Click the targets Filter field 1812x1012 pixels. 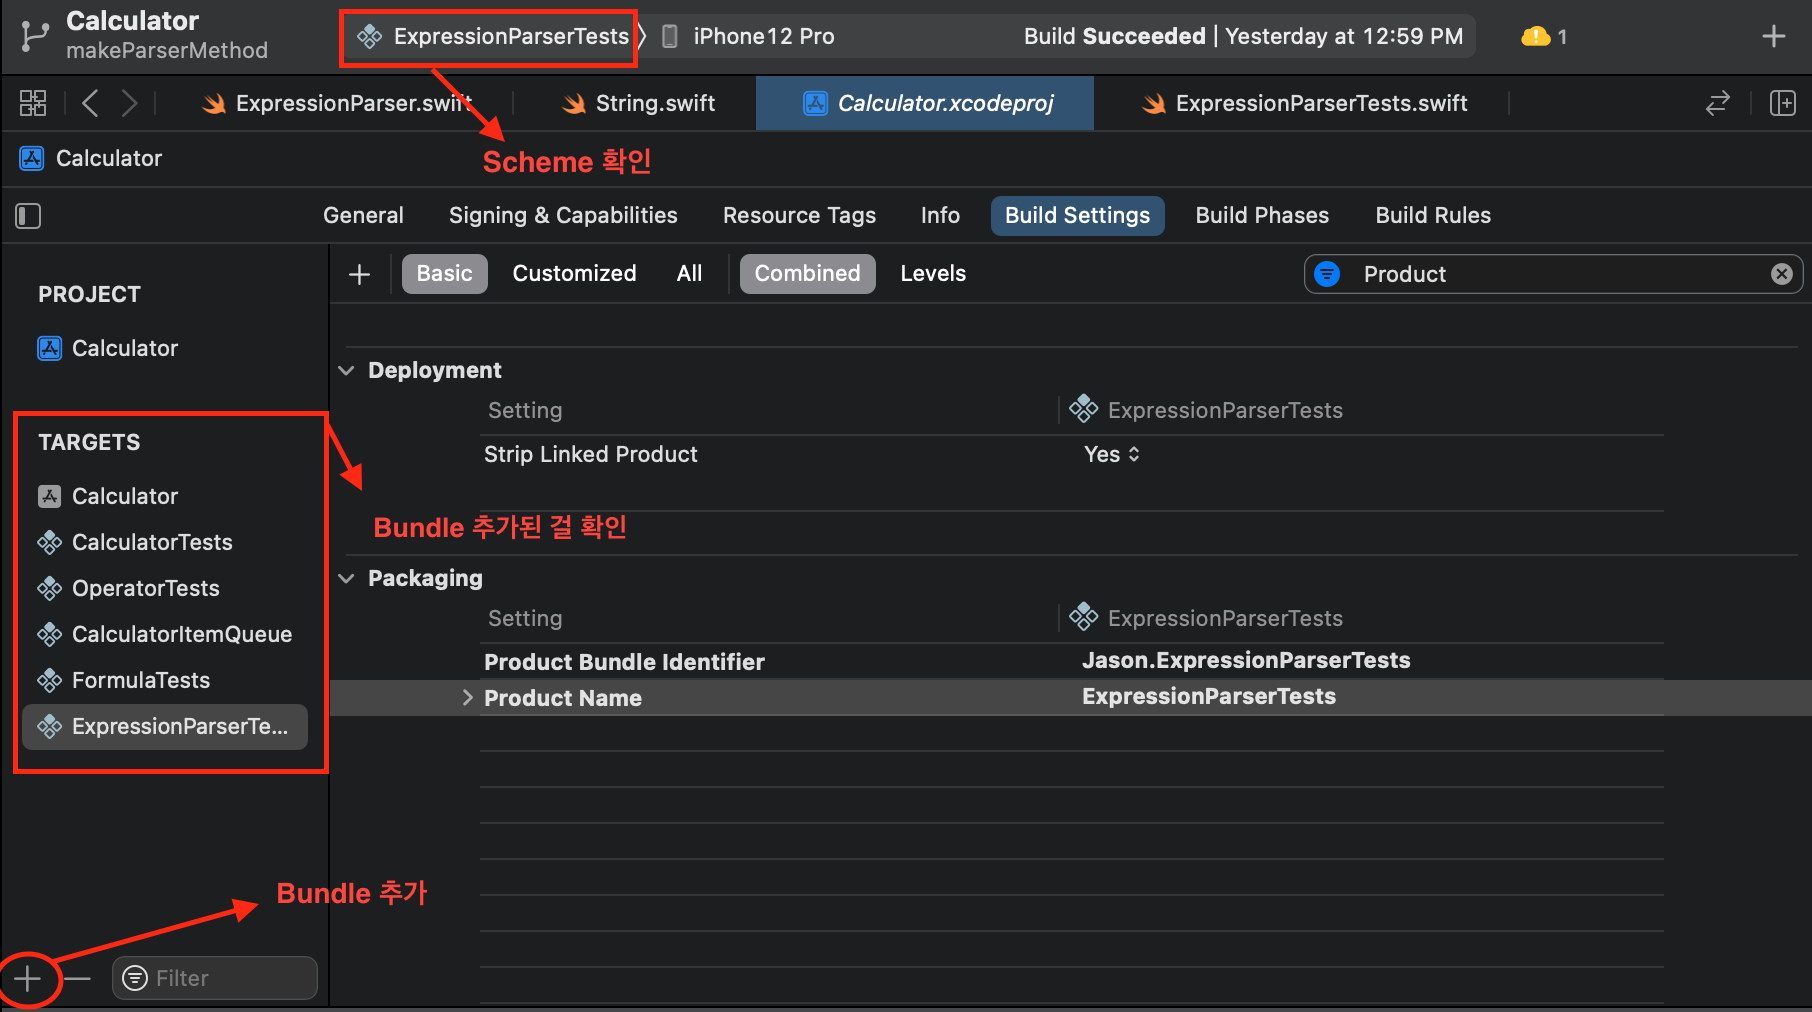[x=215, y=978]
